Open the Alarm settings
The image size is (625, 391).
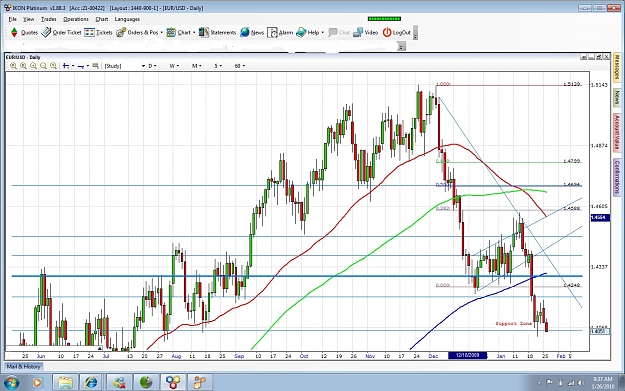[280, 33]
